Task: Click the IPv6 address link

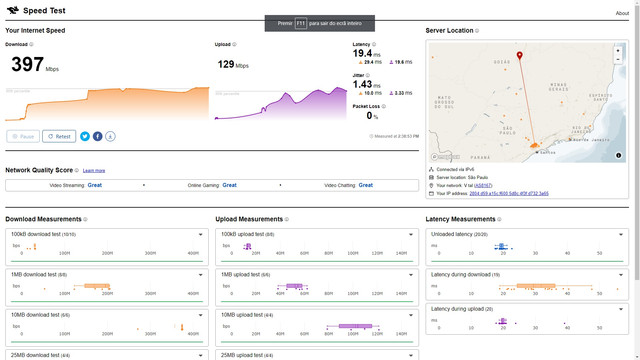Action: click(509, 193)
